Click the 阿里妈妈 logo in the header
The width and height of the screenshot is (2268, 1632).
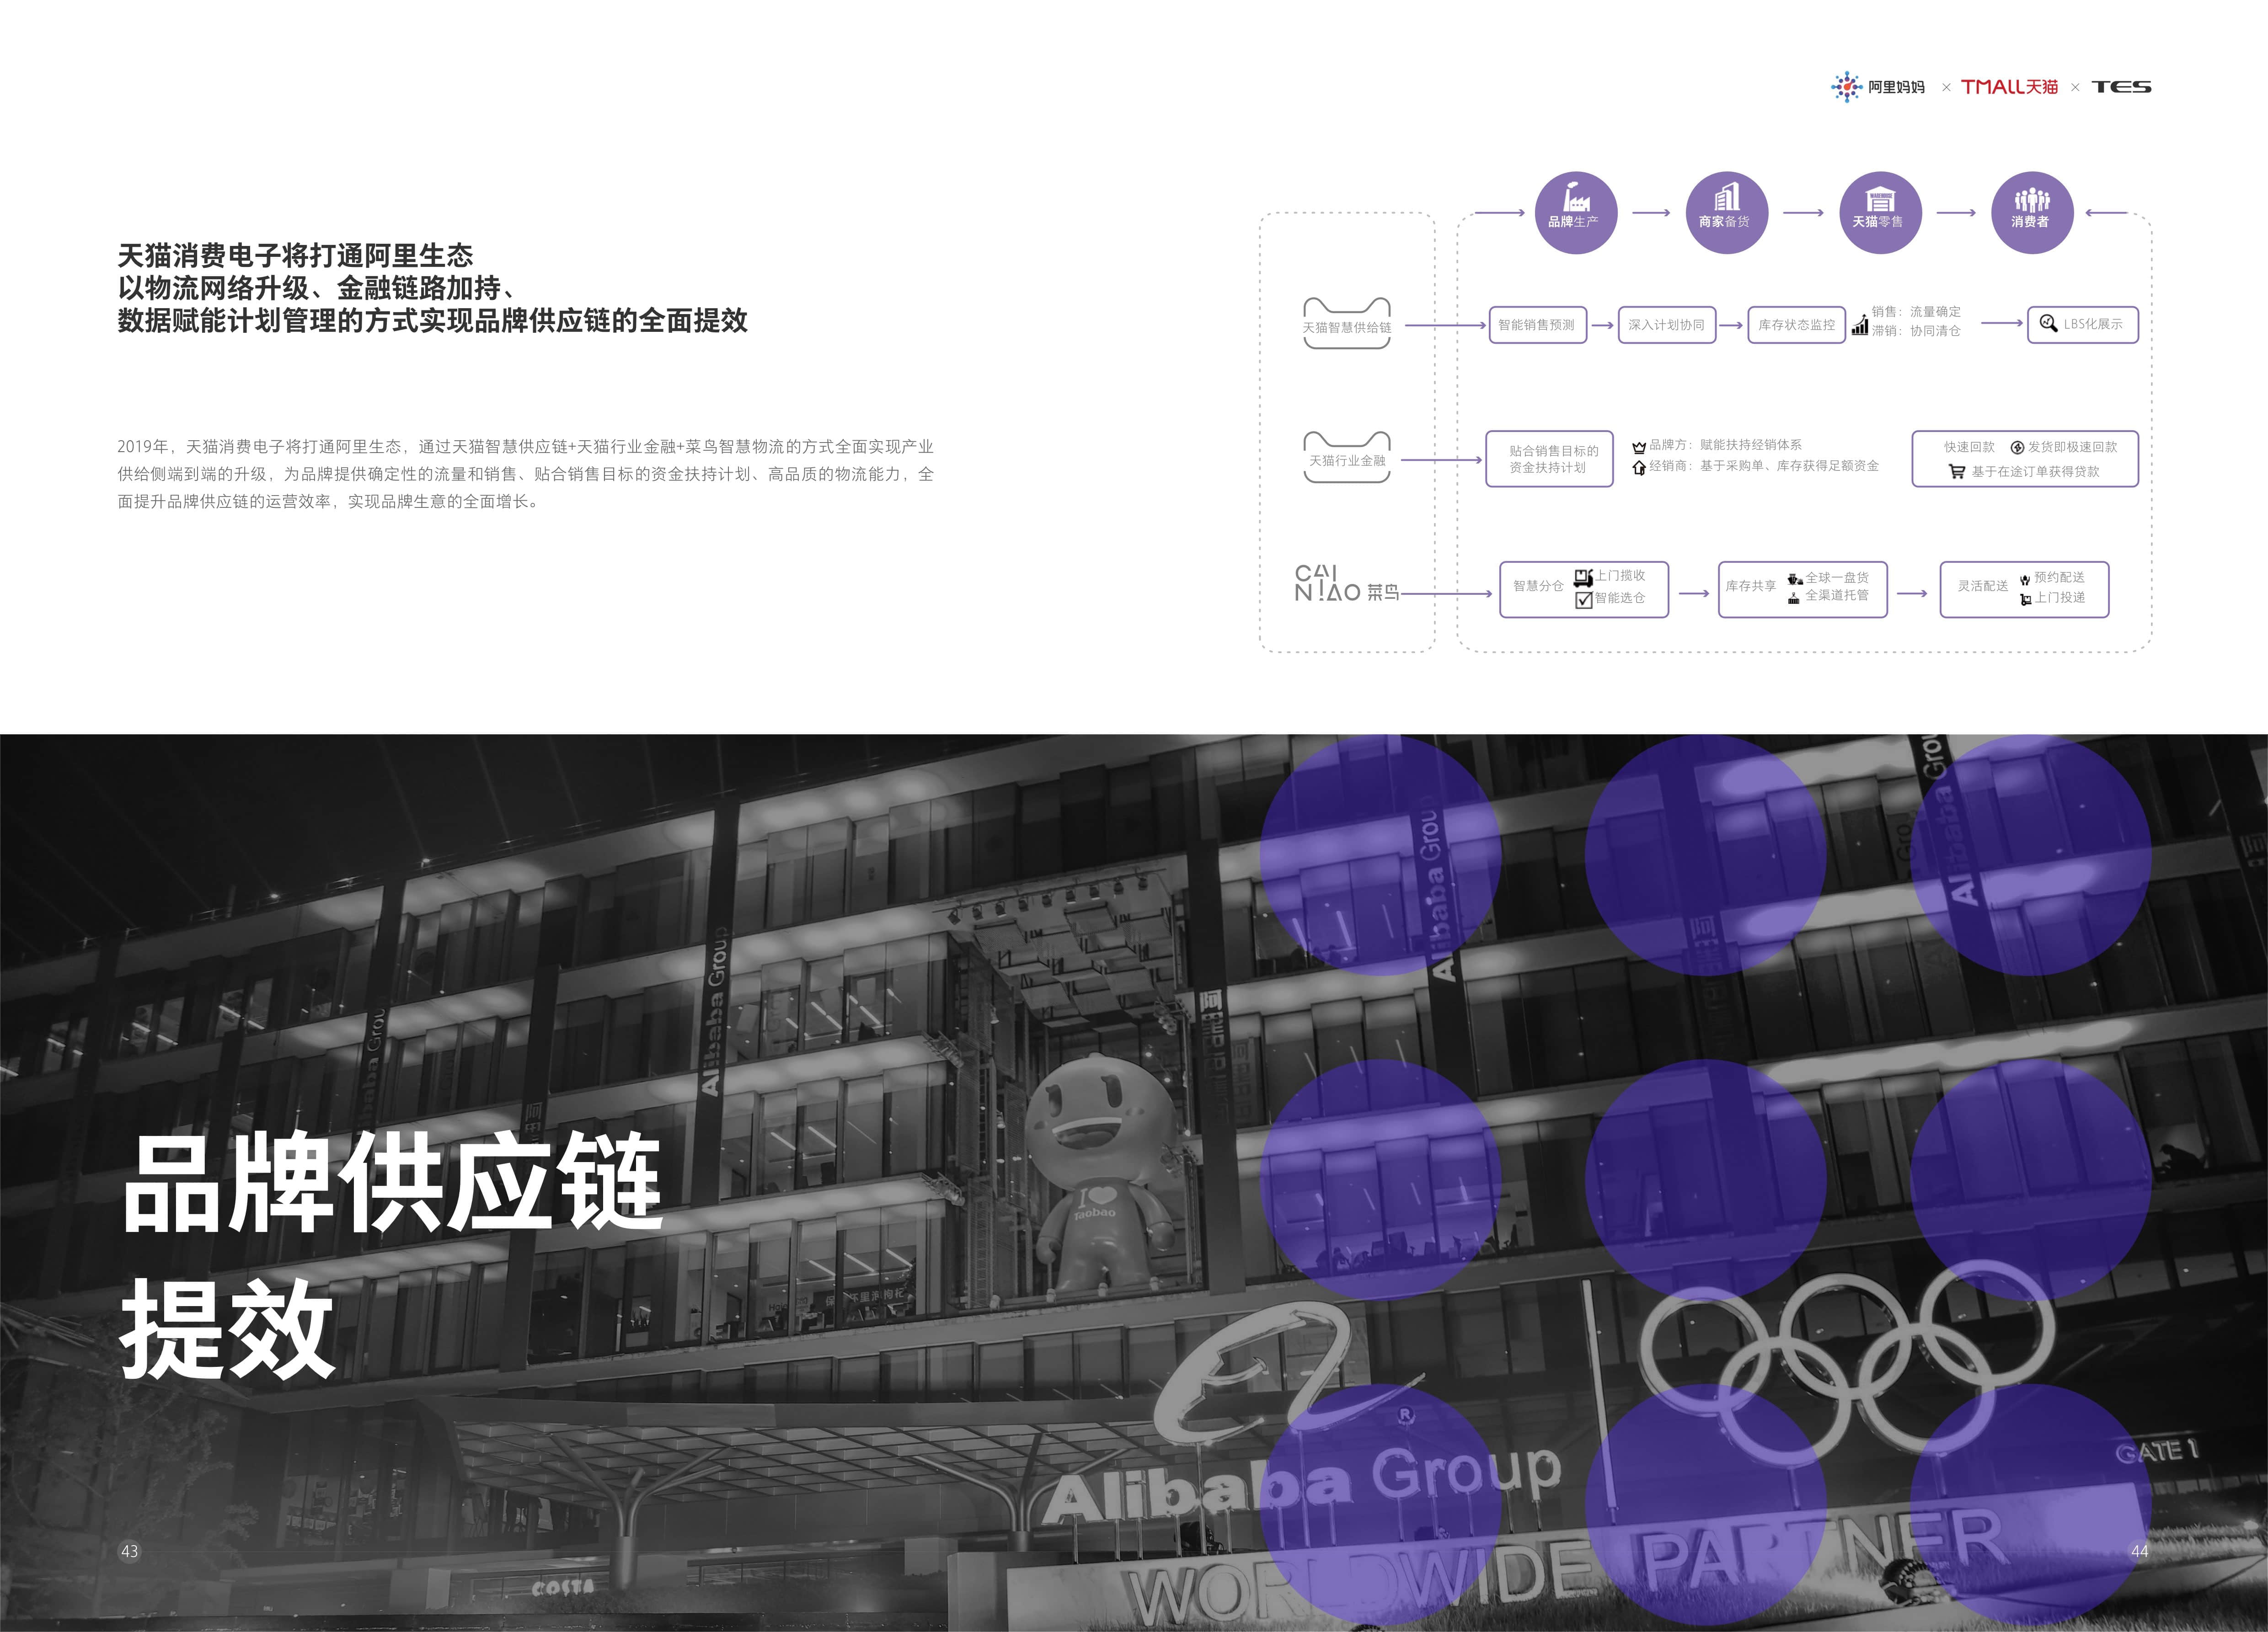click(x=1877, y=87)
